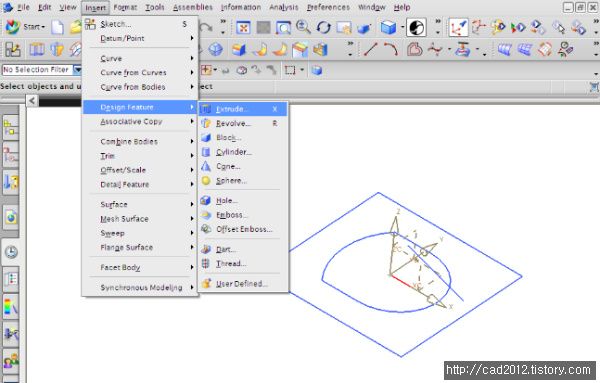The height and width of the screenshot is (383, 600).
Task: Click the rectangle selection mode icon
Action: (x=290, y=70)
